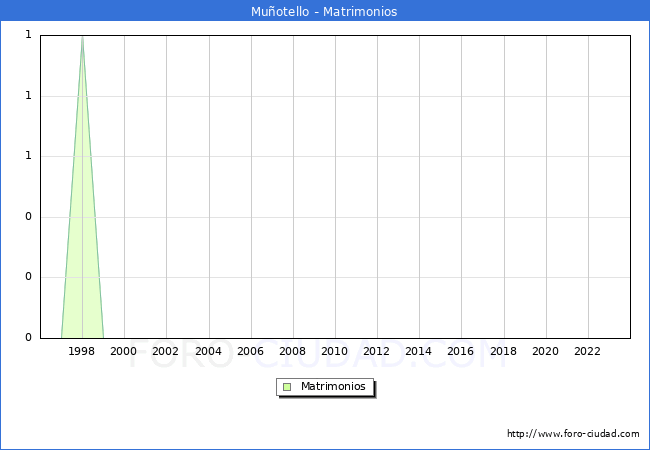This screenshot has height=450, width=650.
Task: Click the 1998 x-axis label
Action: tap(82, 352)
